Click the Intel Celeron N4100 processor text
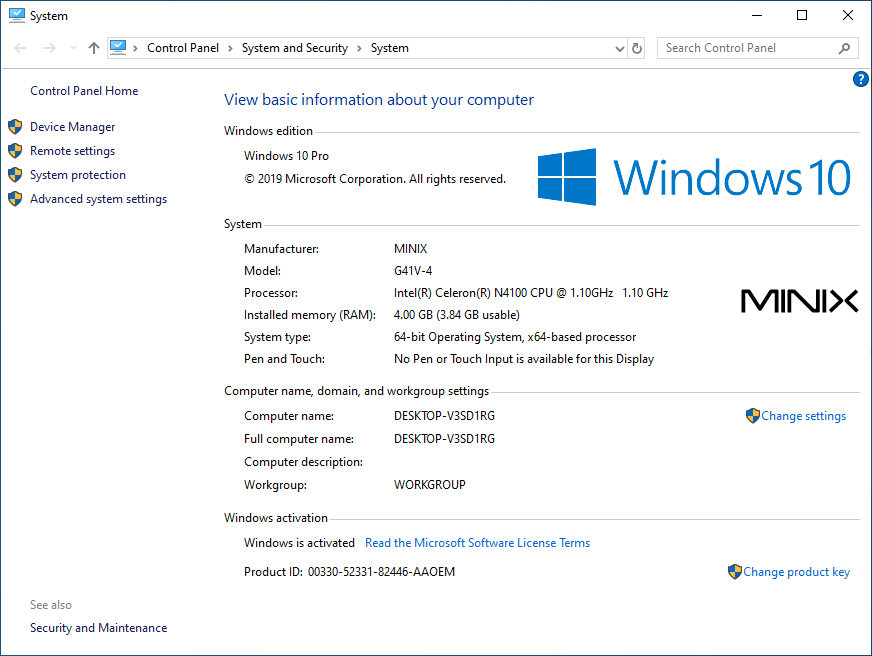 coord(531,292)
